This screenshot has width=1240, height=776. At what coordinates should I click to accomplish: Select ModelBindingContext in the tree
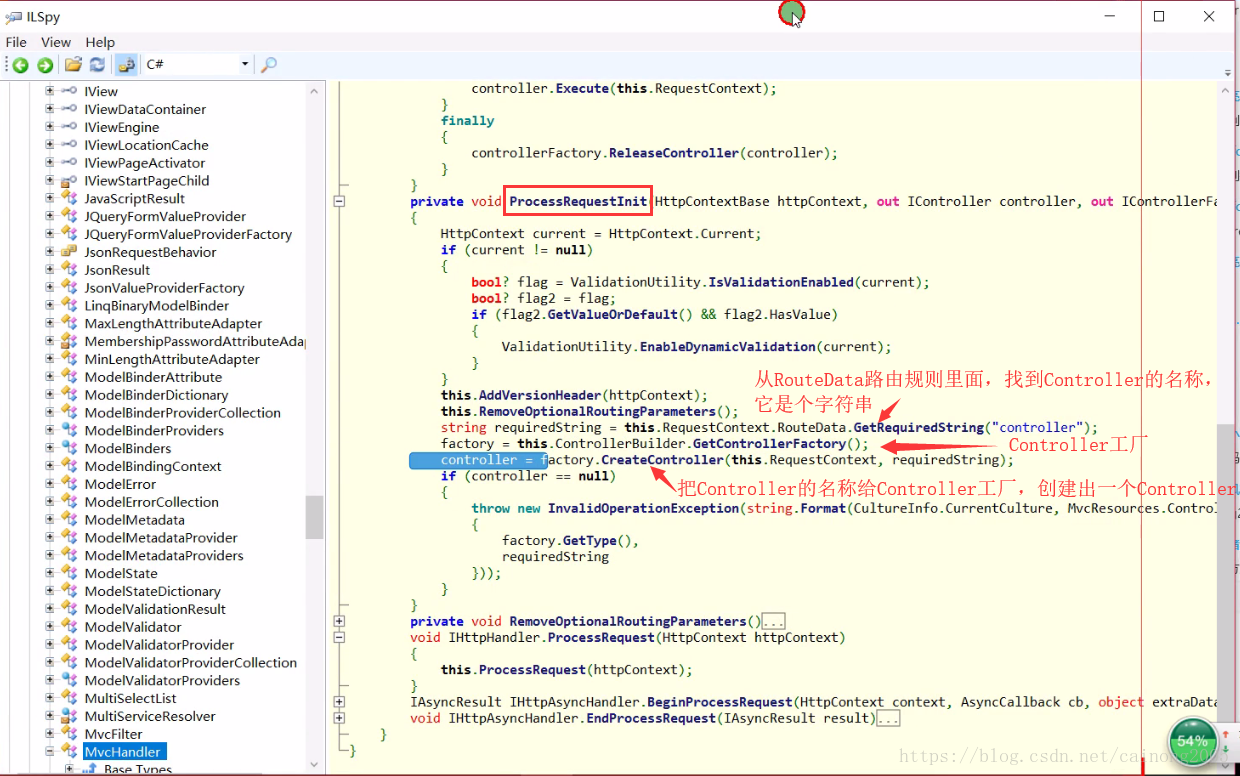click(153, 466)
